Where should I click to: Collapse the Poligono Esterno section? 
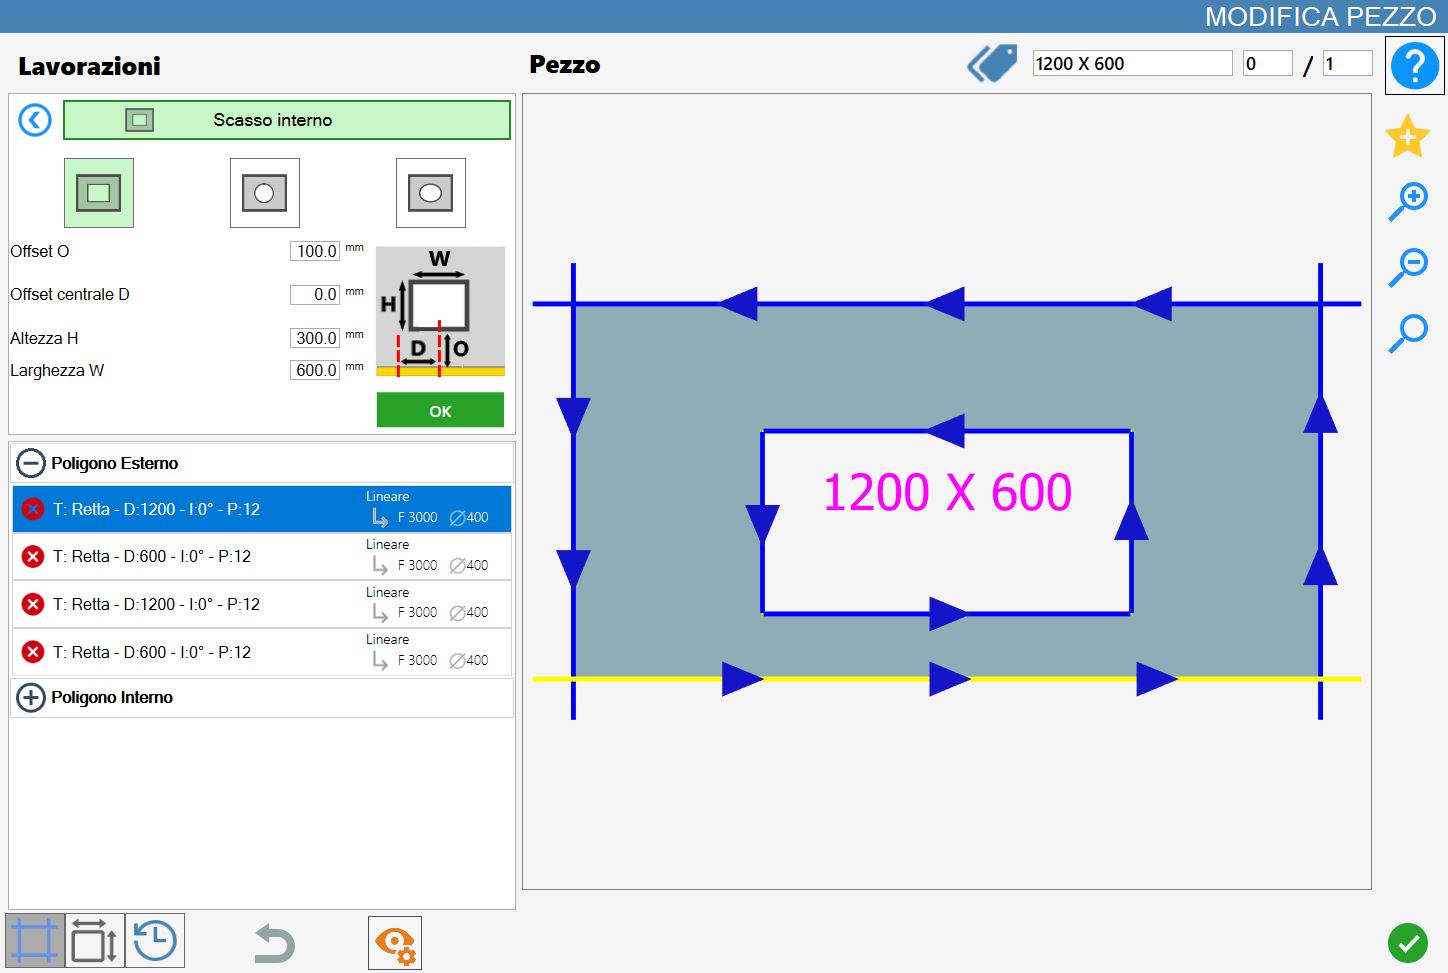point(31,463)
